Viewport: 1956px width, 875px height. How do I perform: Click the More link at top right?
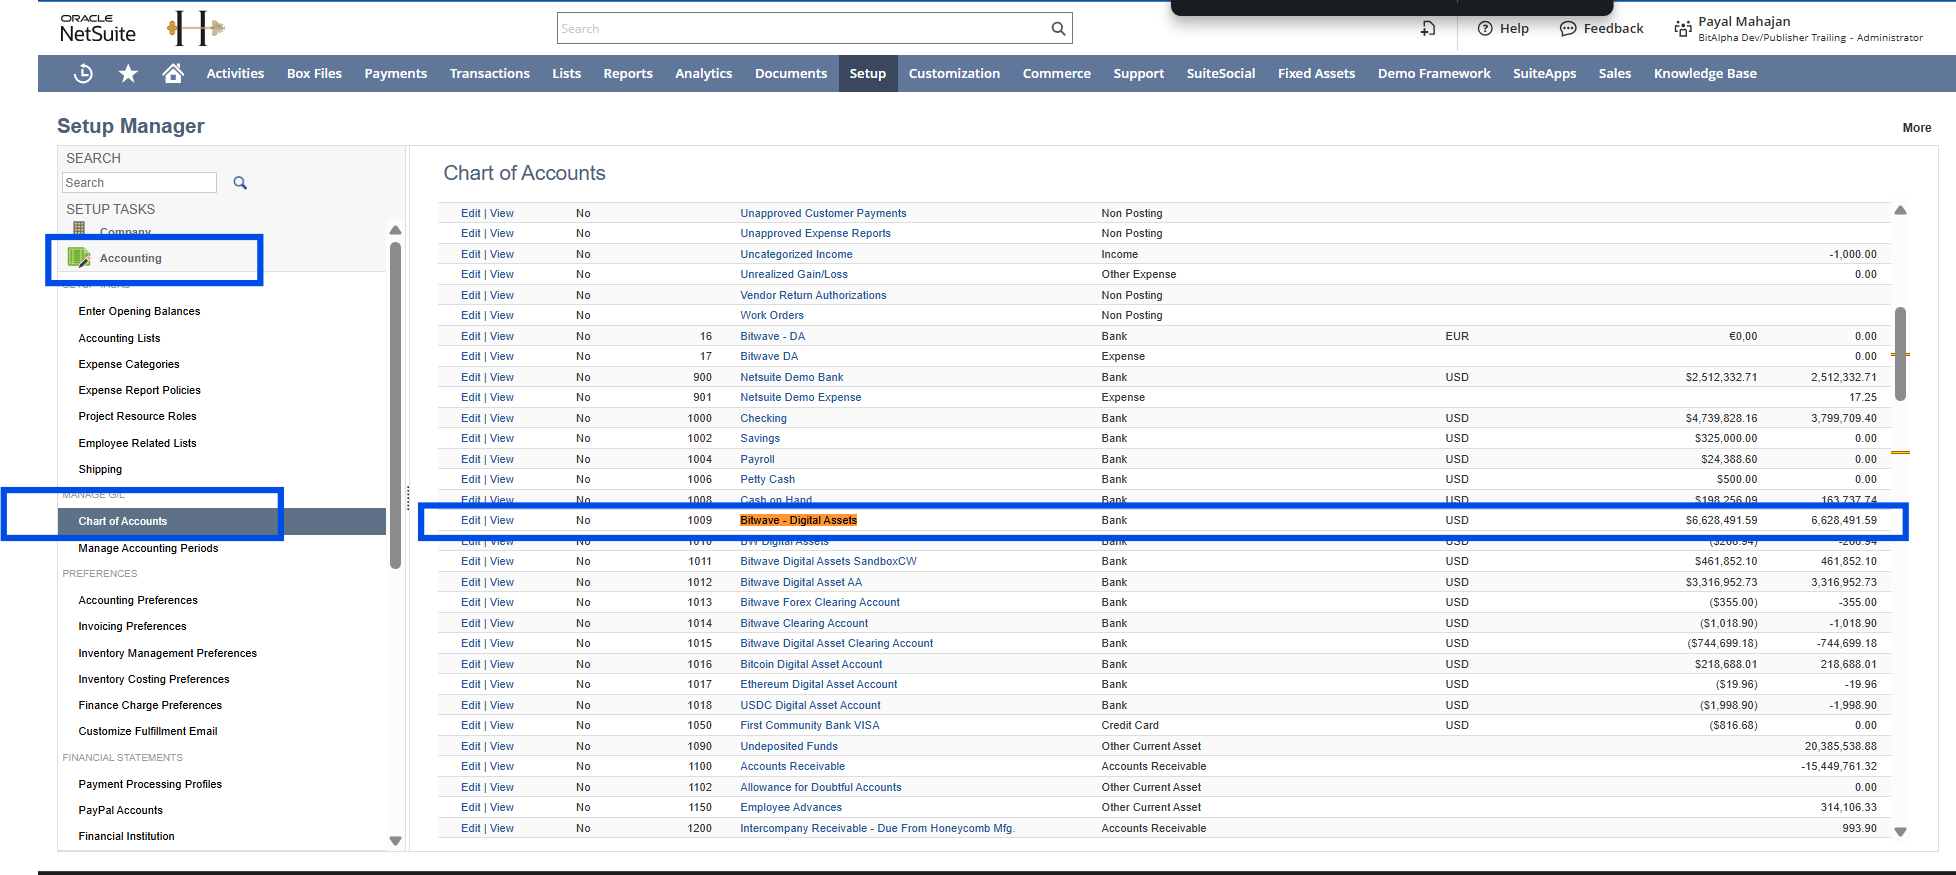point(1917,127)
